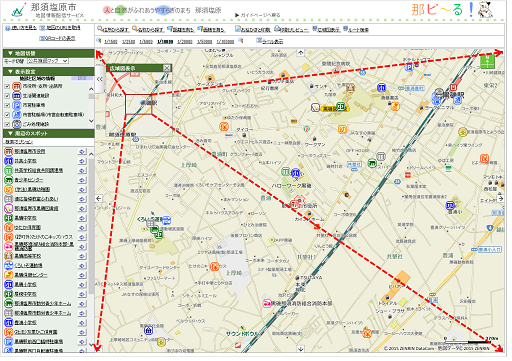Pan map west with the left arrow
Viewport: 512px width, 361px height.
pos(99,200)
